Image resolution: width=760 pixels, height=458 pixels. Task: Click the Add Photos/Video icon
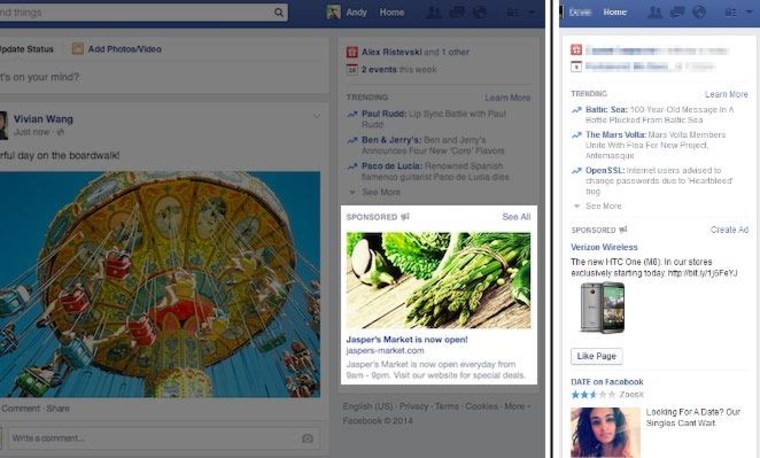78,48
